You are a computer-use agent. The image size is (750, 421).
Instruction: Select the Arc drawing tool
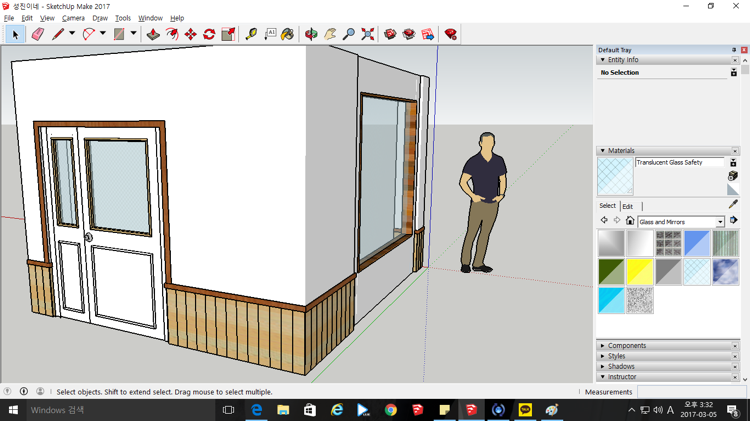[88, 34]
